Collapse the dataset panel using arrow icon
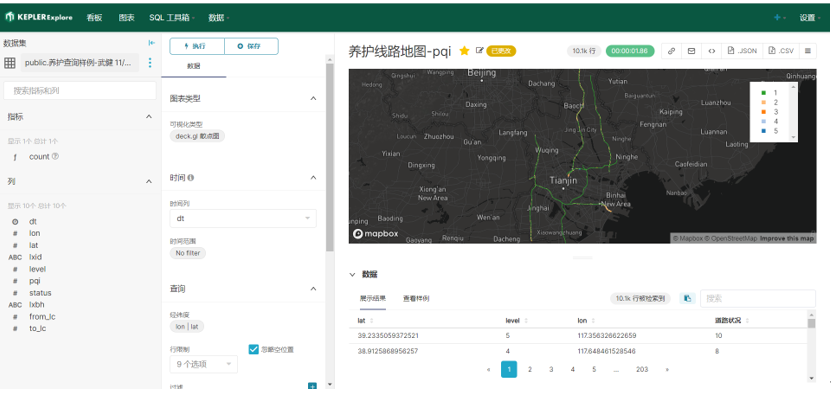Screen dimensions: 831x400 point(152,43)
